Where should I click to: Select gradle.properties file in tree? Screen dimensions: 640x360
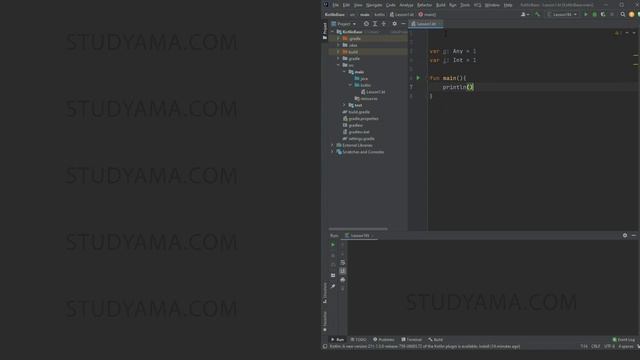(360, 118)
